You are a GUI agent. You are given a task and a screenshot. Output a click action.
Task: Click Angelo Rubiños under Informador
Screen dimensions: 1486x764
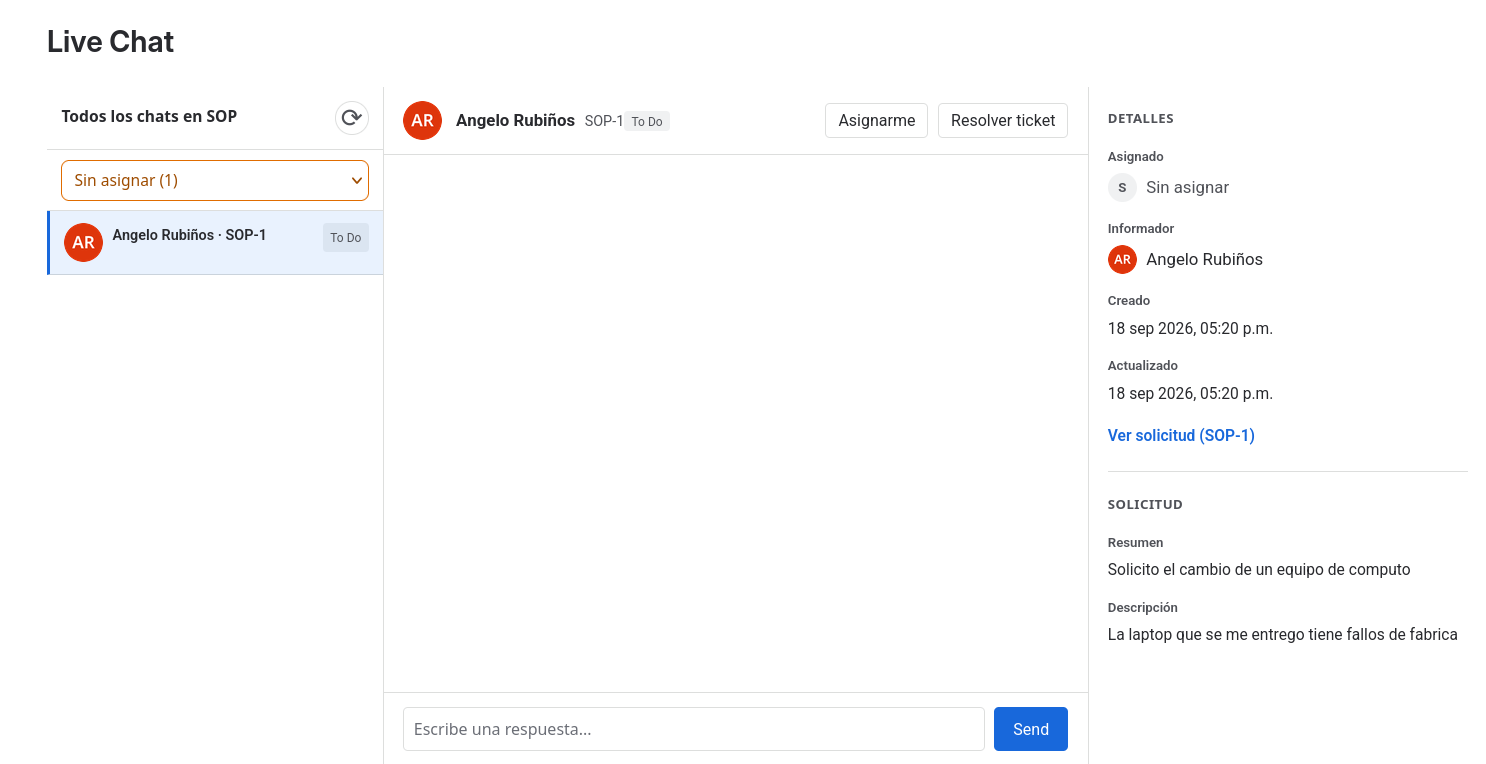coord(1204,259)
